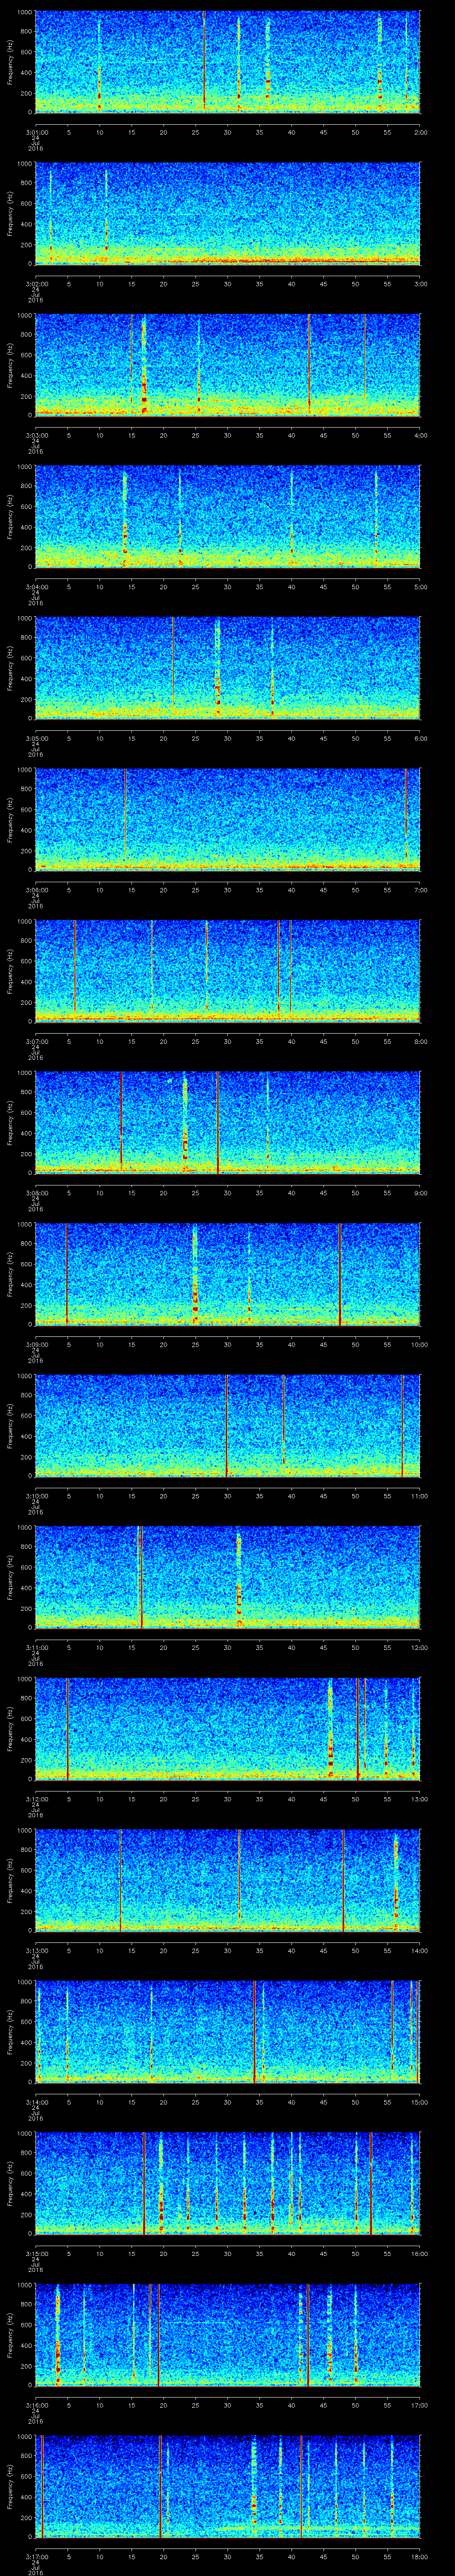The image size is (455, 2576).
Task: Select the spectrogram panel starting at 3:12:00
Action: 227,1728
